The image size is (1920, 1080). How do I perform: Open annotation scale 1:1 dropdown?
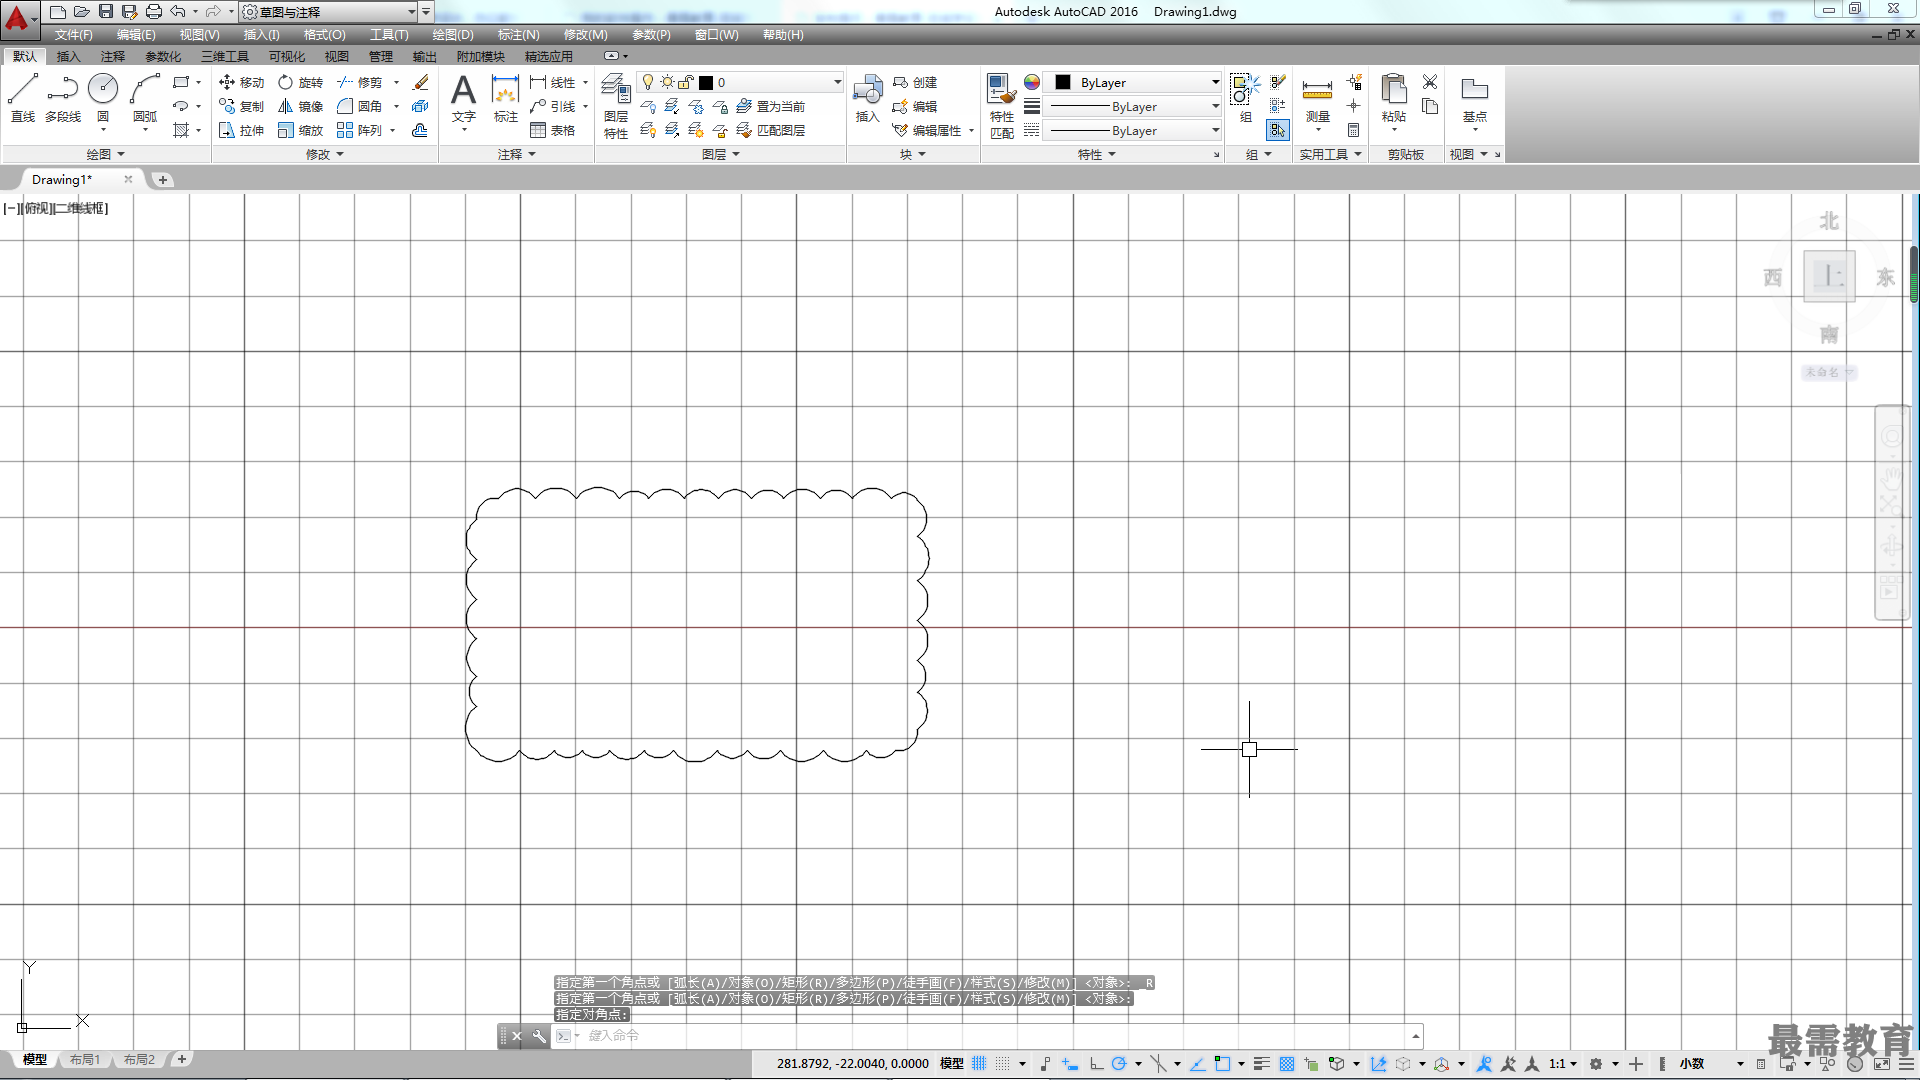click(1563, 1064)
